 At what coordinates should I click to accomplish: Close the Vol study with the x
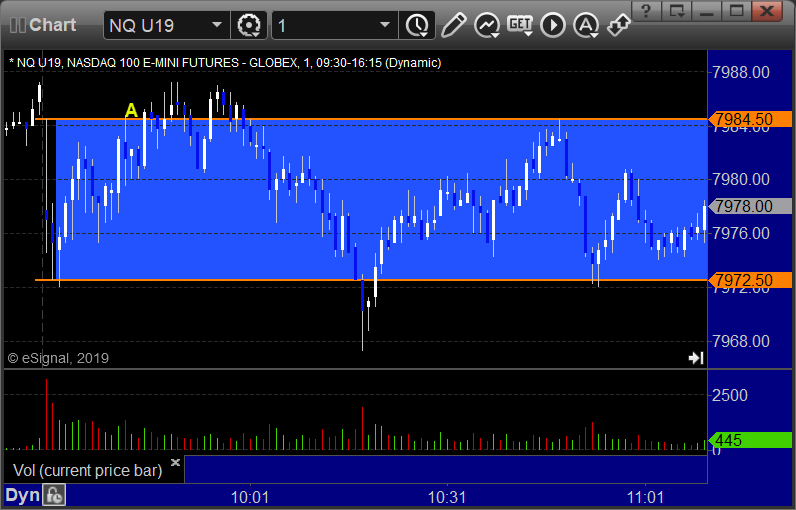pyautogui.click(x=175, y=462)
